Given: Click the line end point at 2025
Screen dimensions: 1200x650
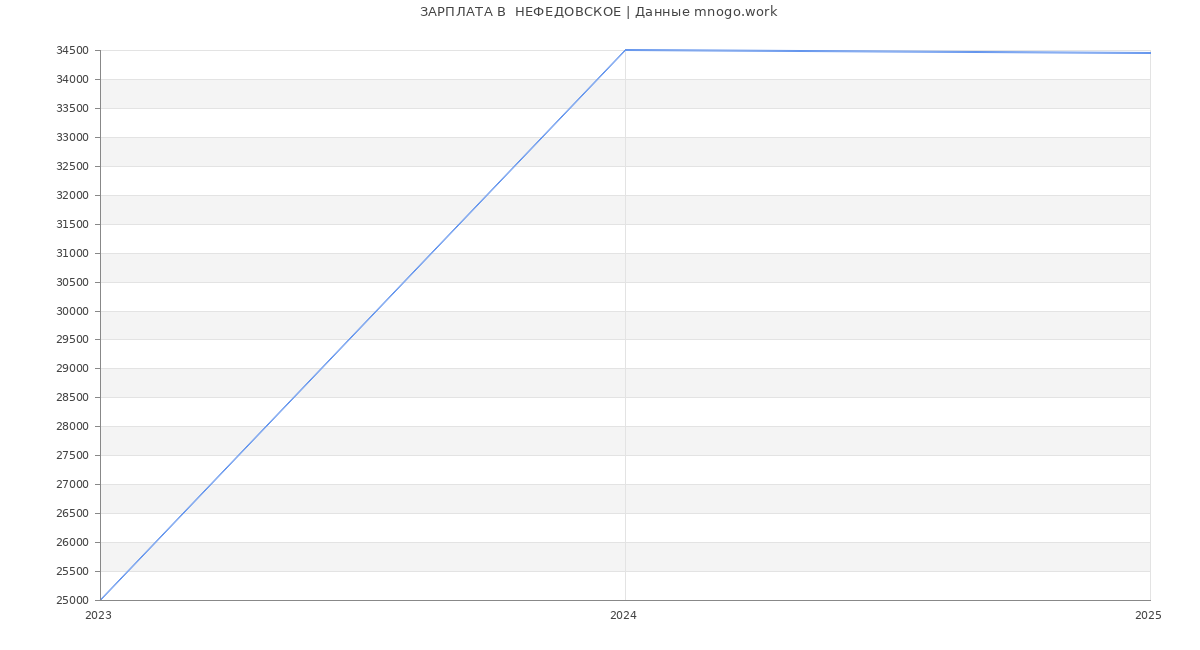Looking at the screenshot, I should 1150,53.
